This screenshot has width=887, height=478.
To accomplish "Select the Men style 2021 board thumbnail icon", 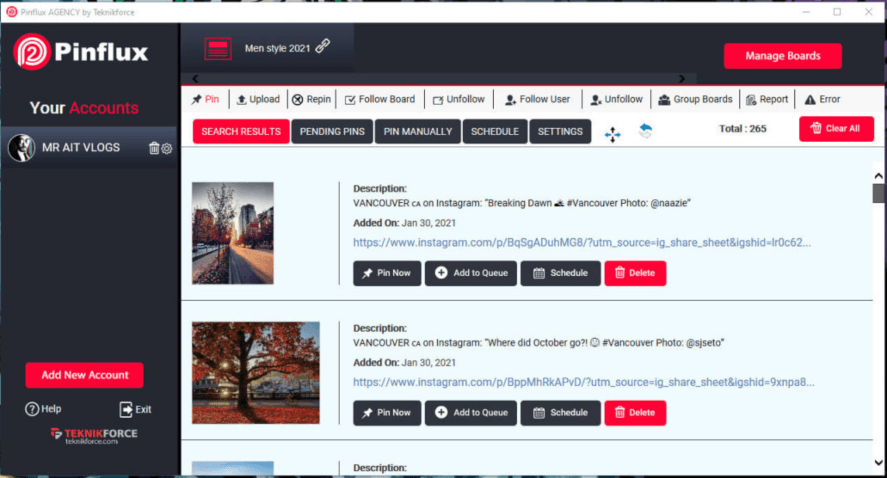I will point(218,48).
